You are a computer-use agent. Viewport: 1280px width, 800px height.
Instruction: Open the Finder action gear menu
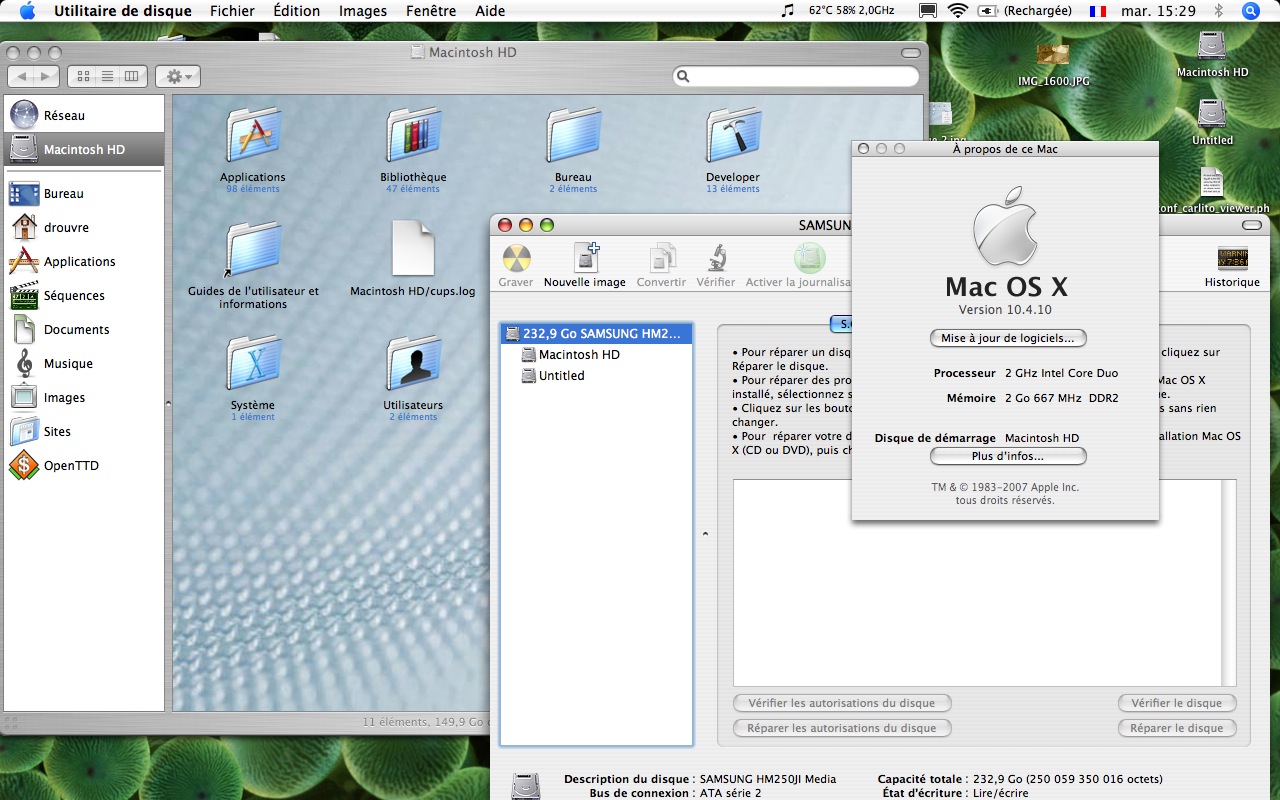pos(178,76)
